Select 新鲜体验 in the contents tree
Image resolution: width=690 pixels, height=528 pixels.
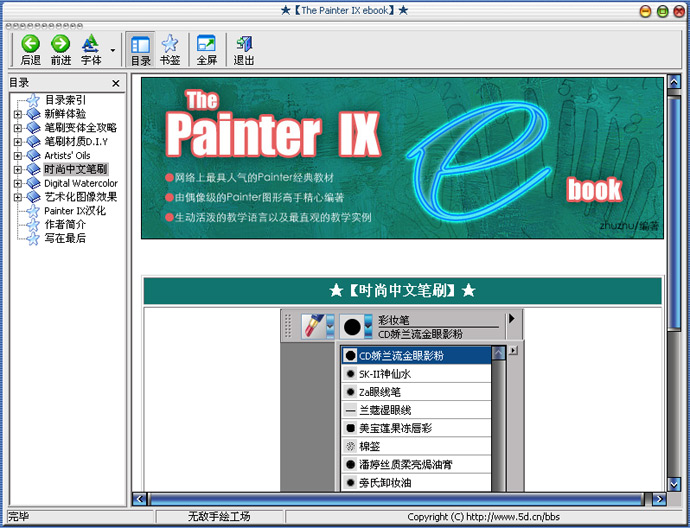point(65,114)
